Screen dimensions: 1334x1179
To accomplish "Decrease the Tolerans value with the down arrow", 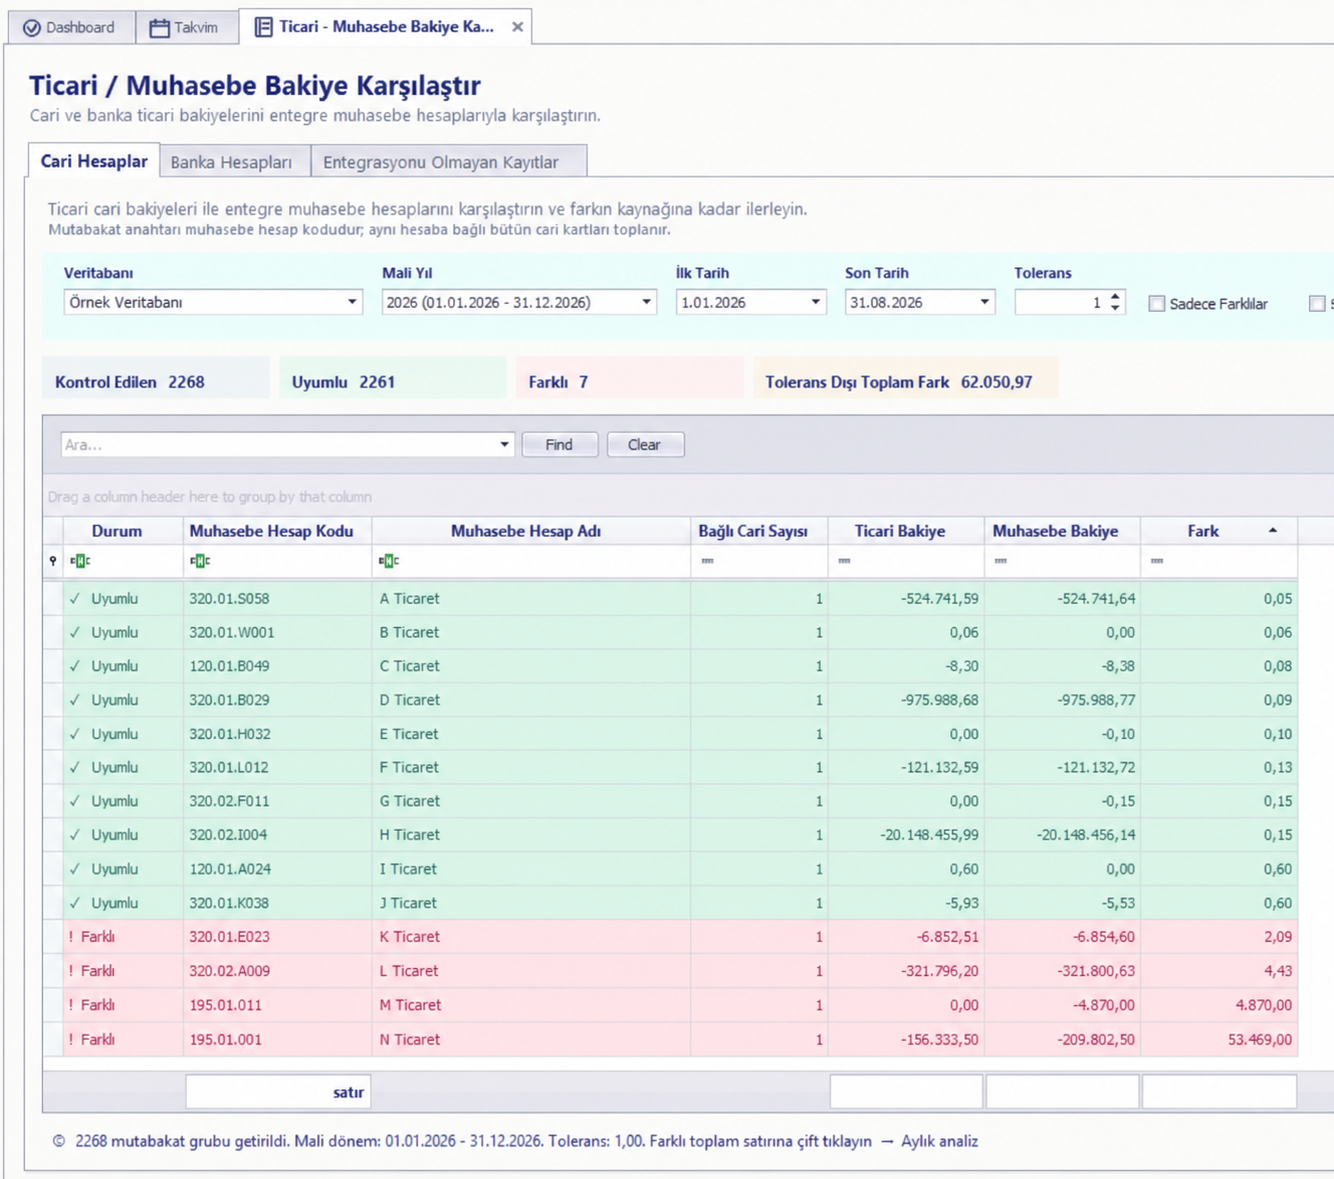I will pos(1115,308).
